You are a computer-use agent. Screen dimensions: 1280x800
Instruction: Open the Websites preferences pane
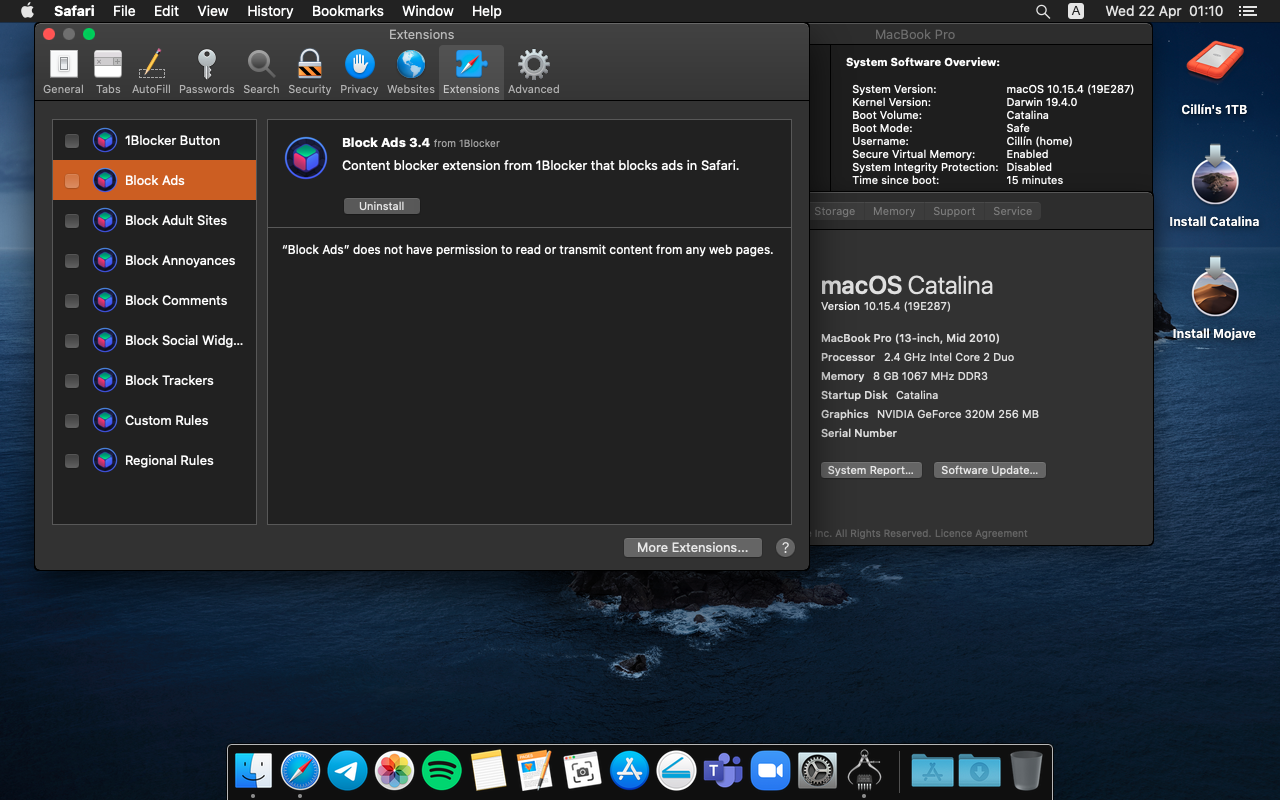pos(411,73)
